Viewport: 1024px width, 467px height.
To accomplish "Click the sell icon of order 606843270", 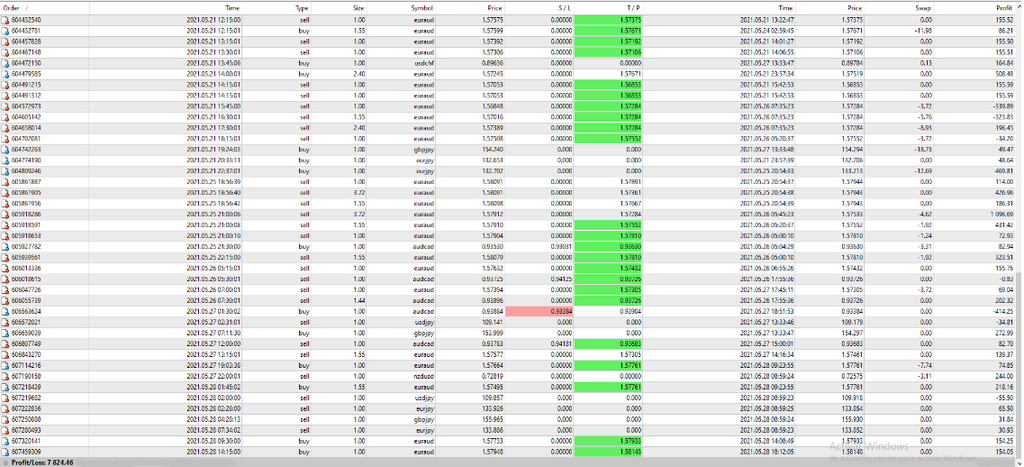I will pos(5,354).
